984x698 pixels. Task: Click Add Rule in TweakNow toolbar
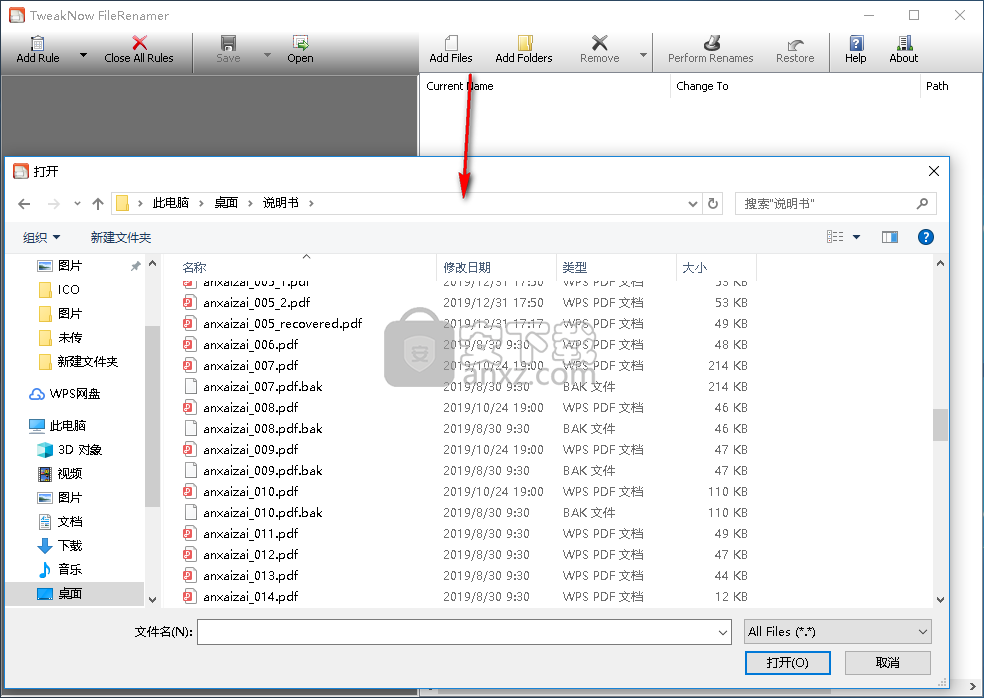[38, 50]
